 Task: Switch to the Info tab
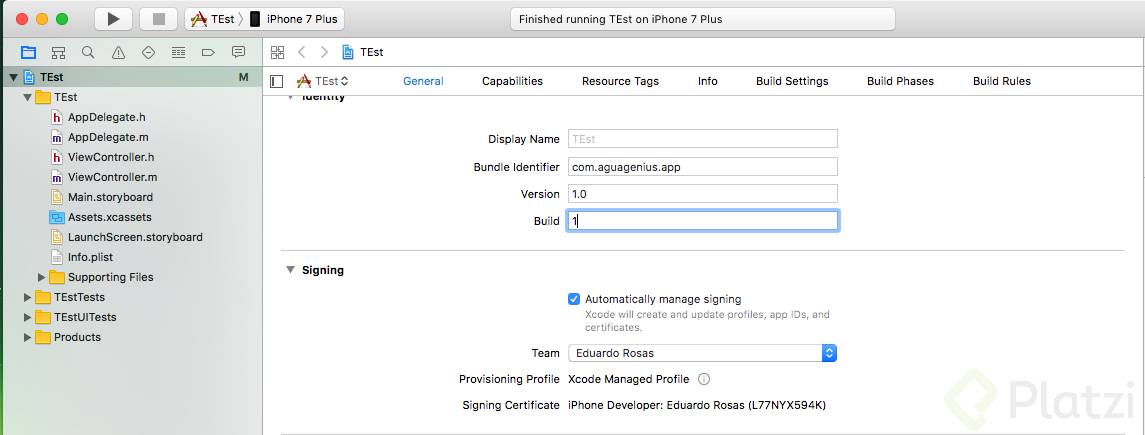tap(708, 81)
